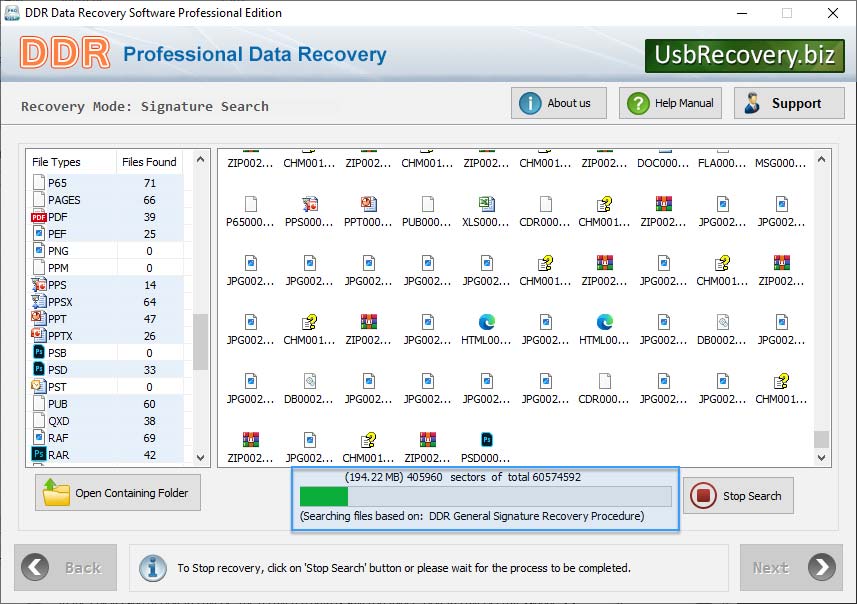Click the MSG000 file label in top row

[780, 163]
